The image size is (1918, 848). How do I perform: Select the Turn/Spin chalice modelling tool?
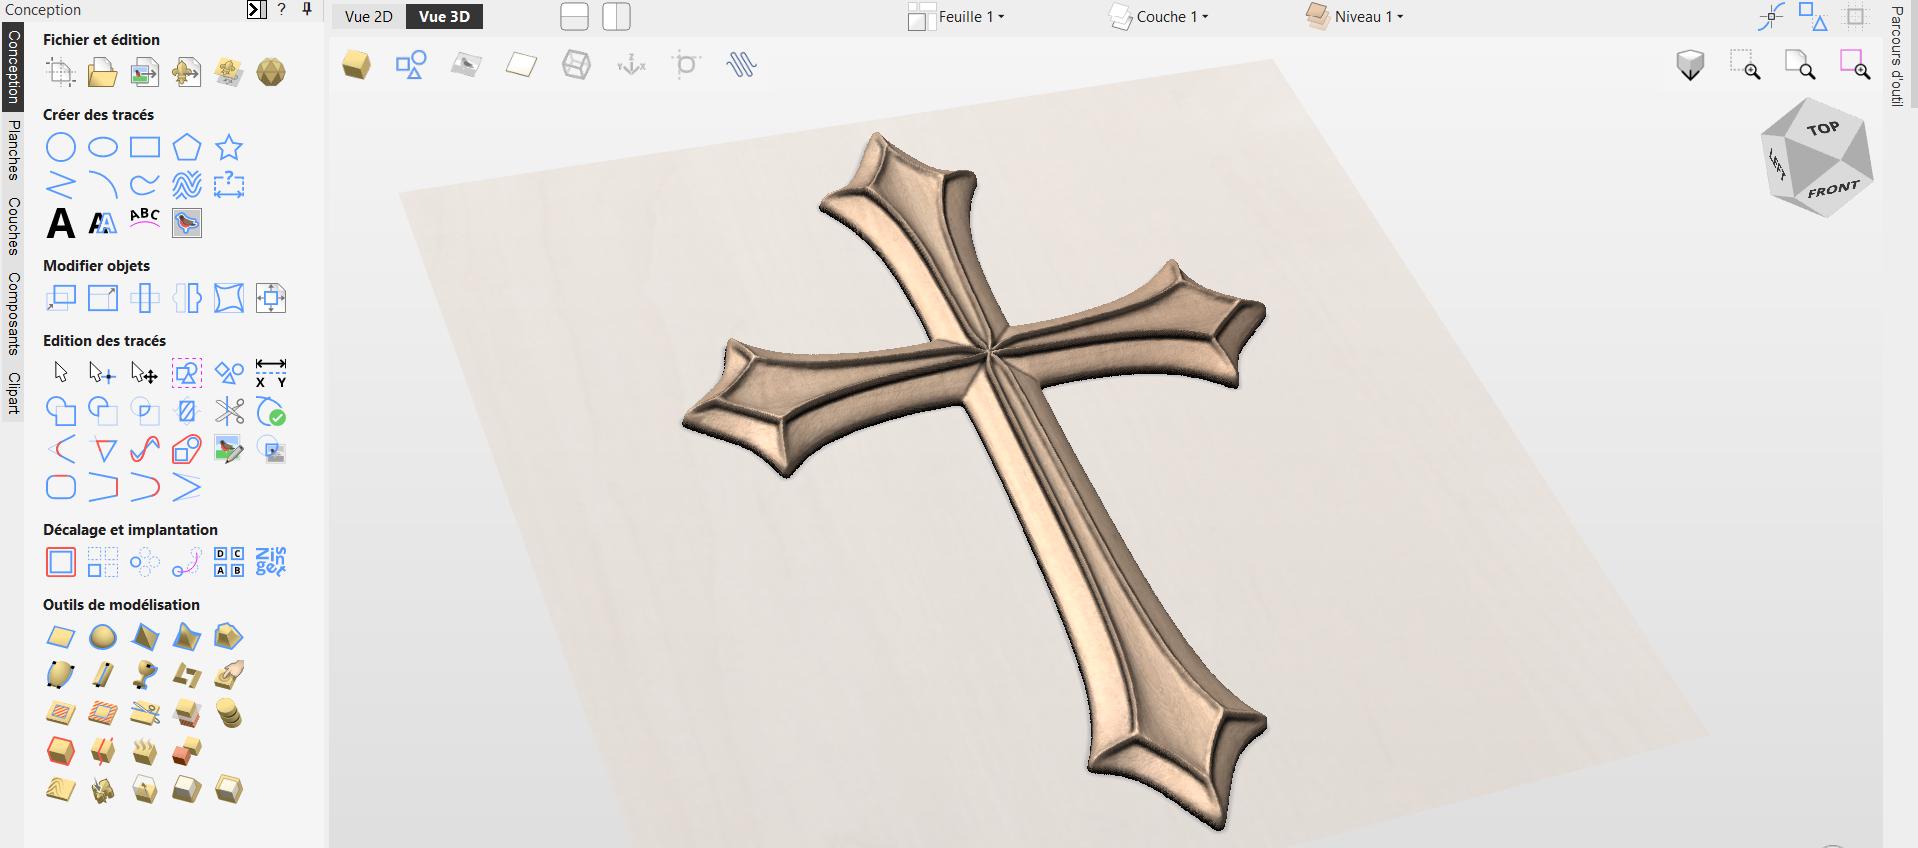(x=145, y=675)
